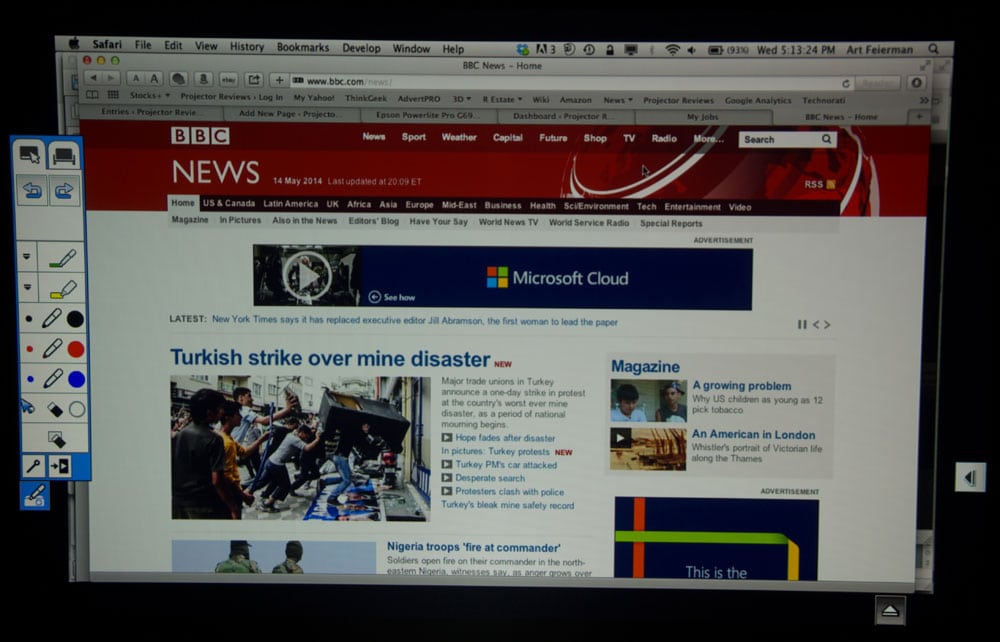Screen dimensions: 1000x642
Task: Open the 3D bookmarks dropdown
Action: (462, 99)
